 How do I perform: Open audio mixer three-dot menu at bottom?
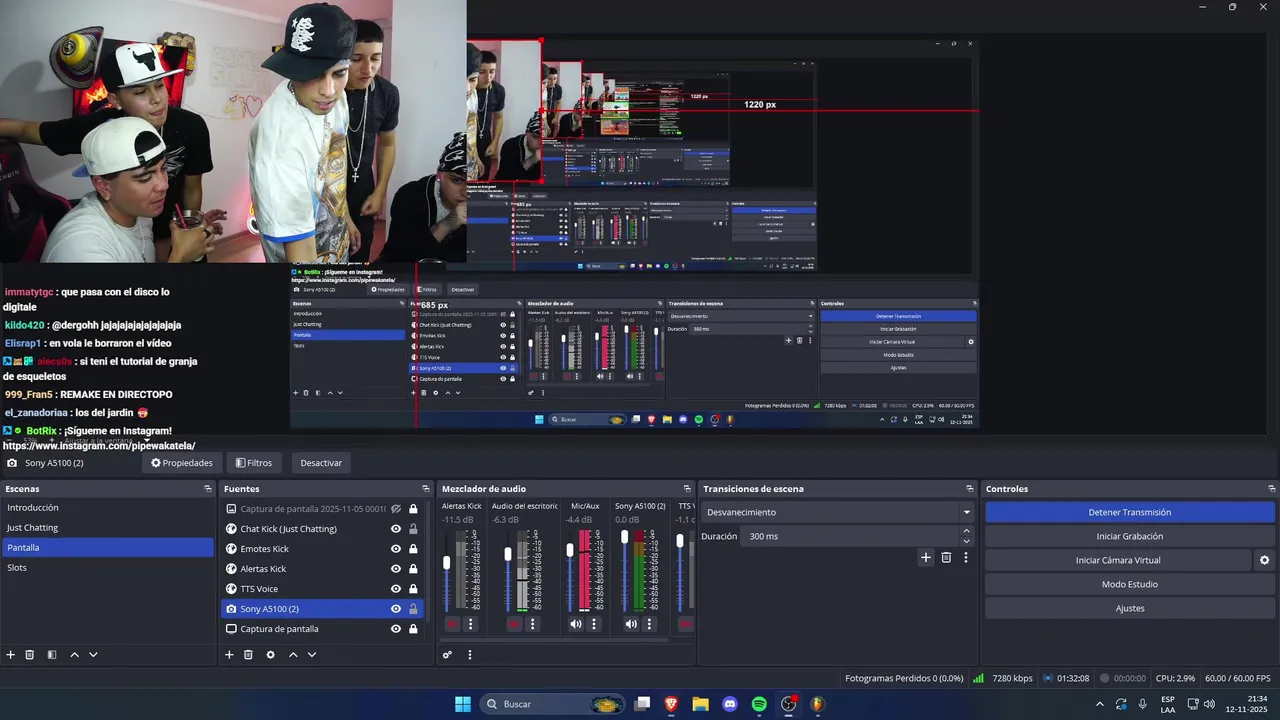(469, 655)
